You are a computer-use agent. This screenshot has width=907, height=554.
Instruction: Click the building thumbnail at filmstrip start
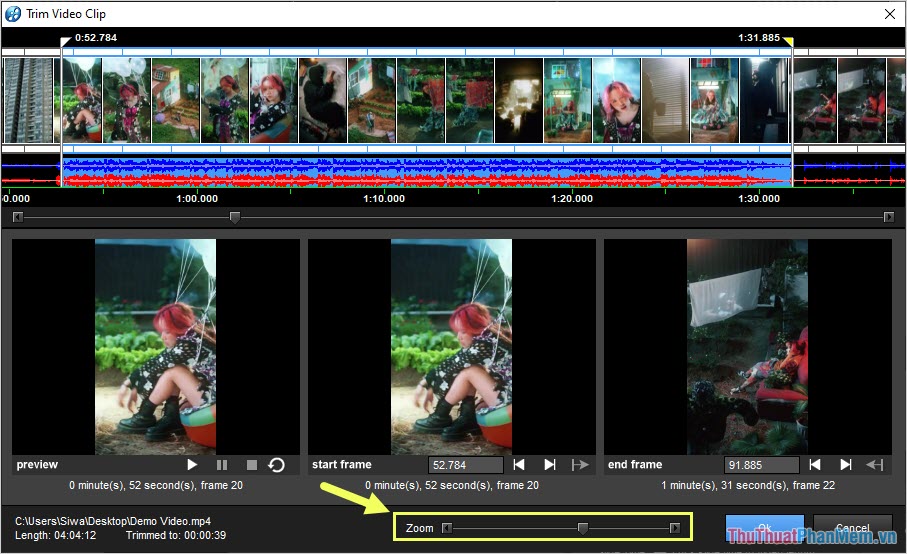click(28, 100)
